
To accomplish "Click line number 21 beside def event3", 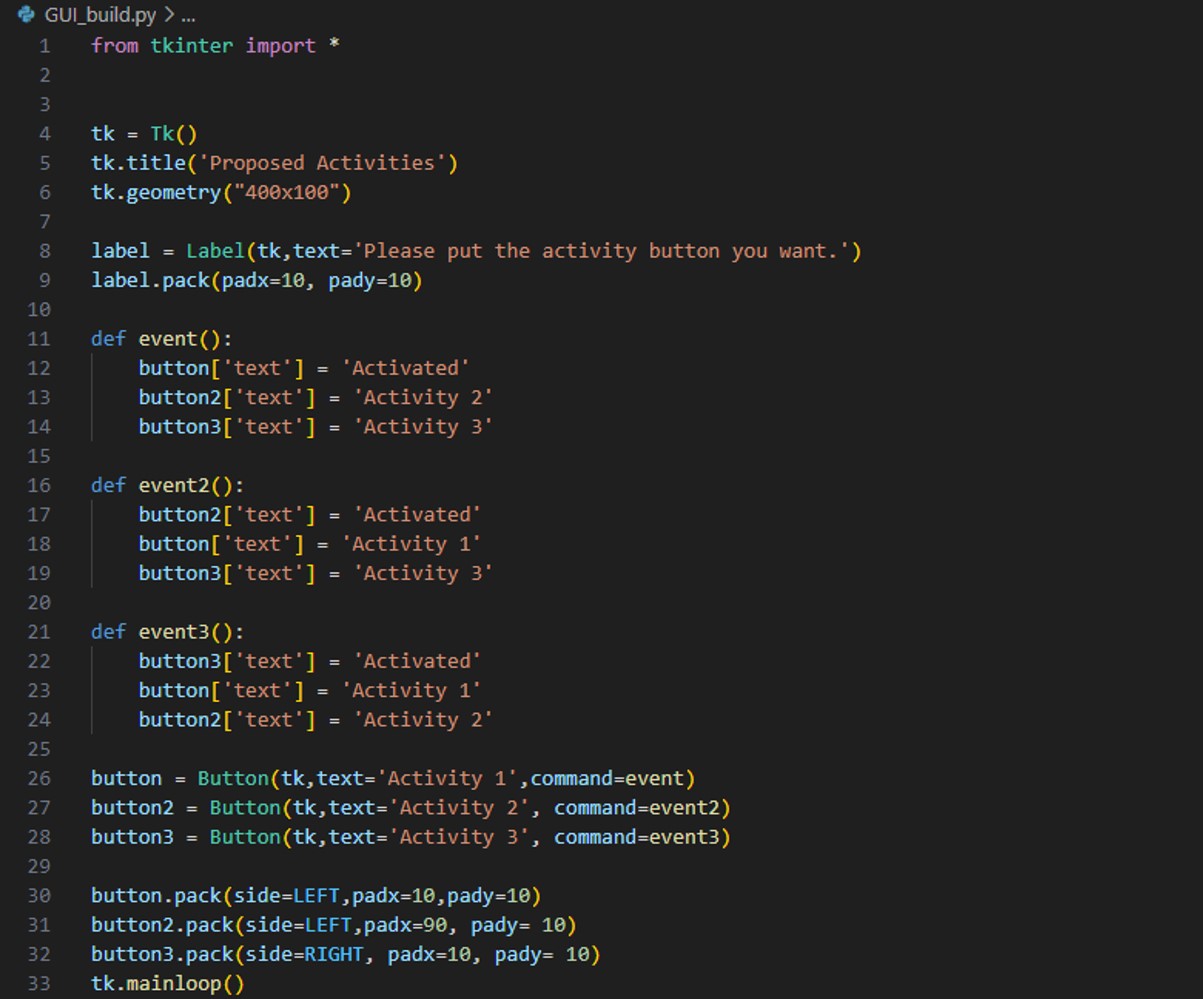I will [40, 632].
